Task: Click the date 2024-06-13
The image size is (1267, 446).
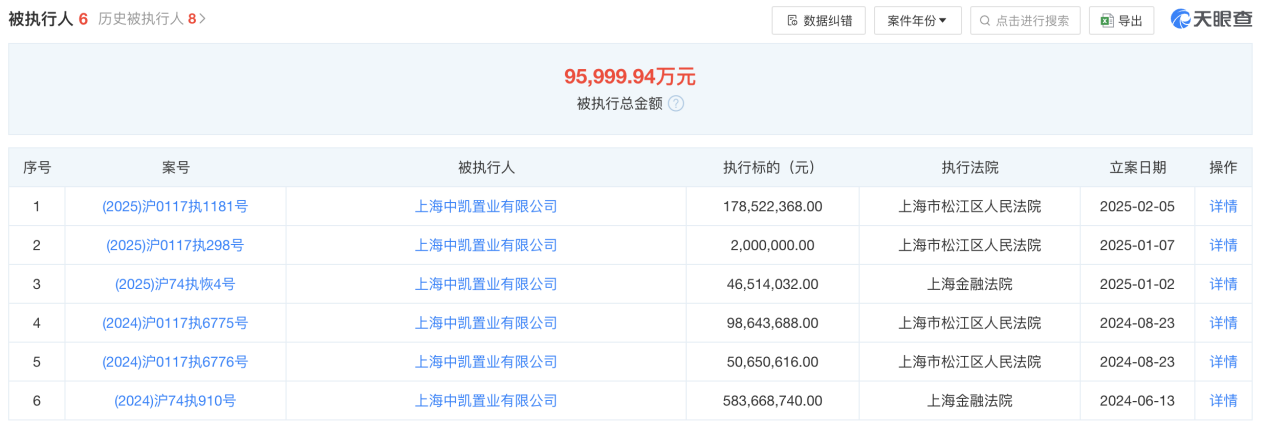Action: click(x=1138, y=401)
